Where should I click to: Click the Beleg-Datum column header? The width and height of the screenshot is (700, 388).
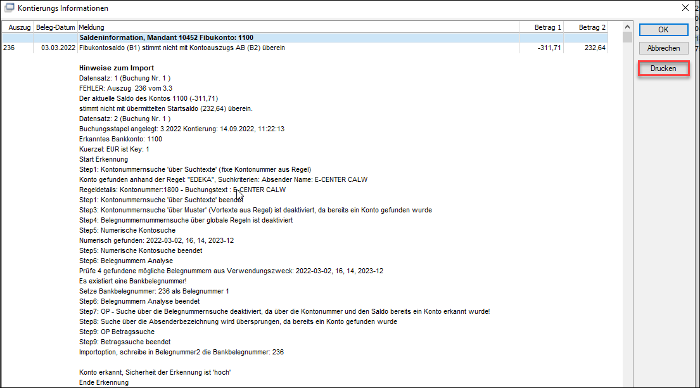[x=55, y=27]
